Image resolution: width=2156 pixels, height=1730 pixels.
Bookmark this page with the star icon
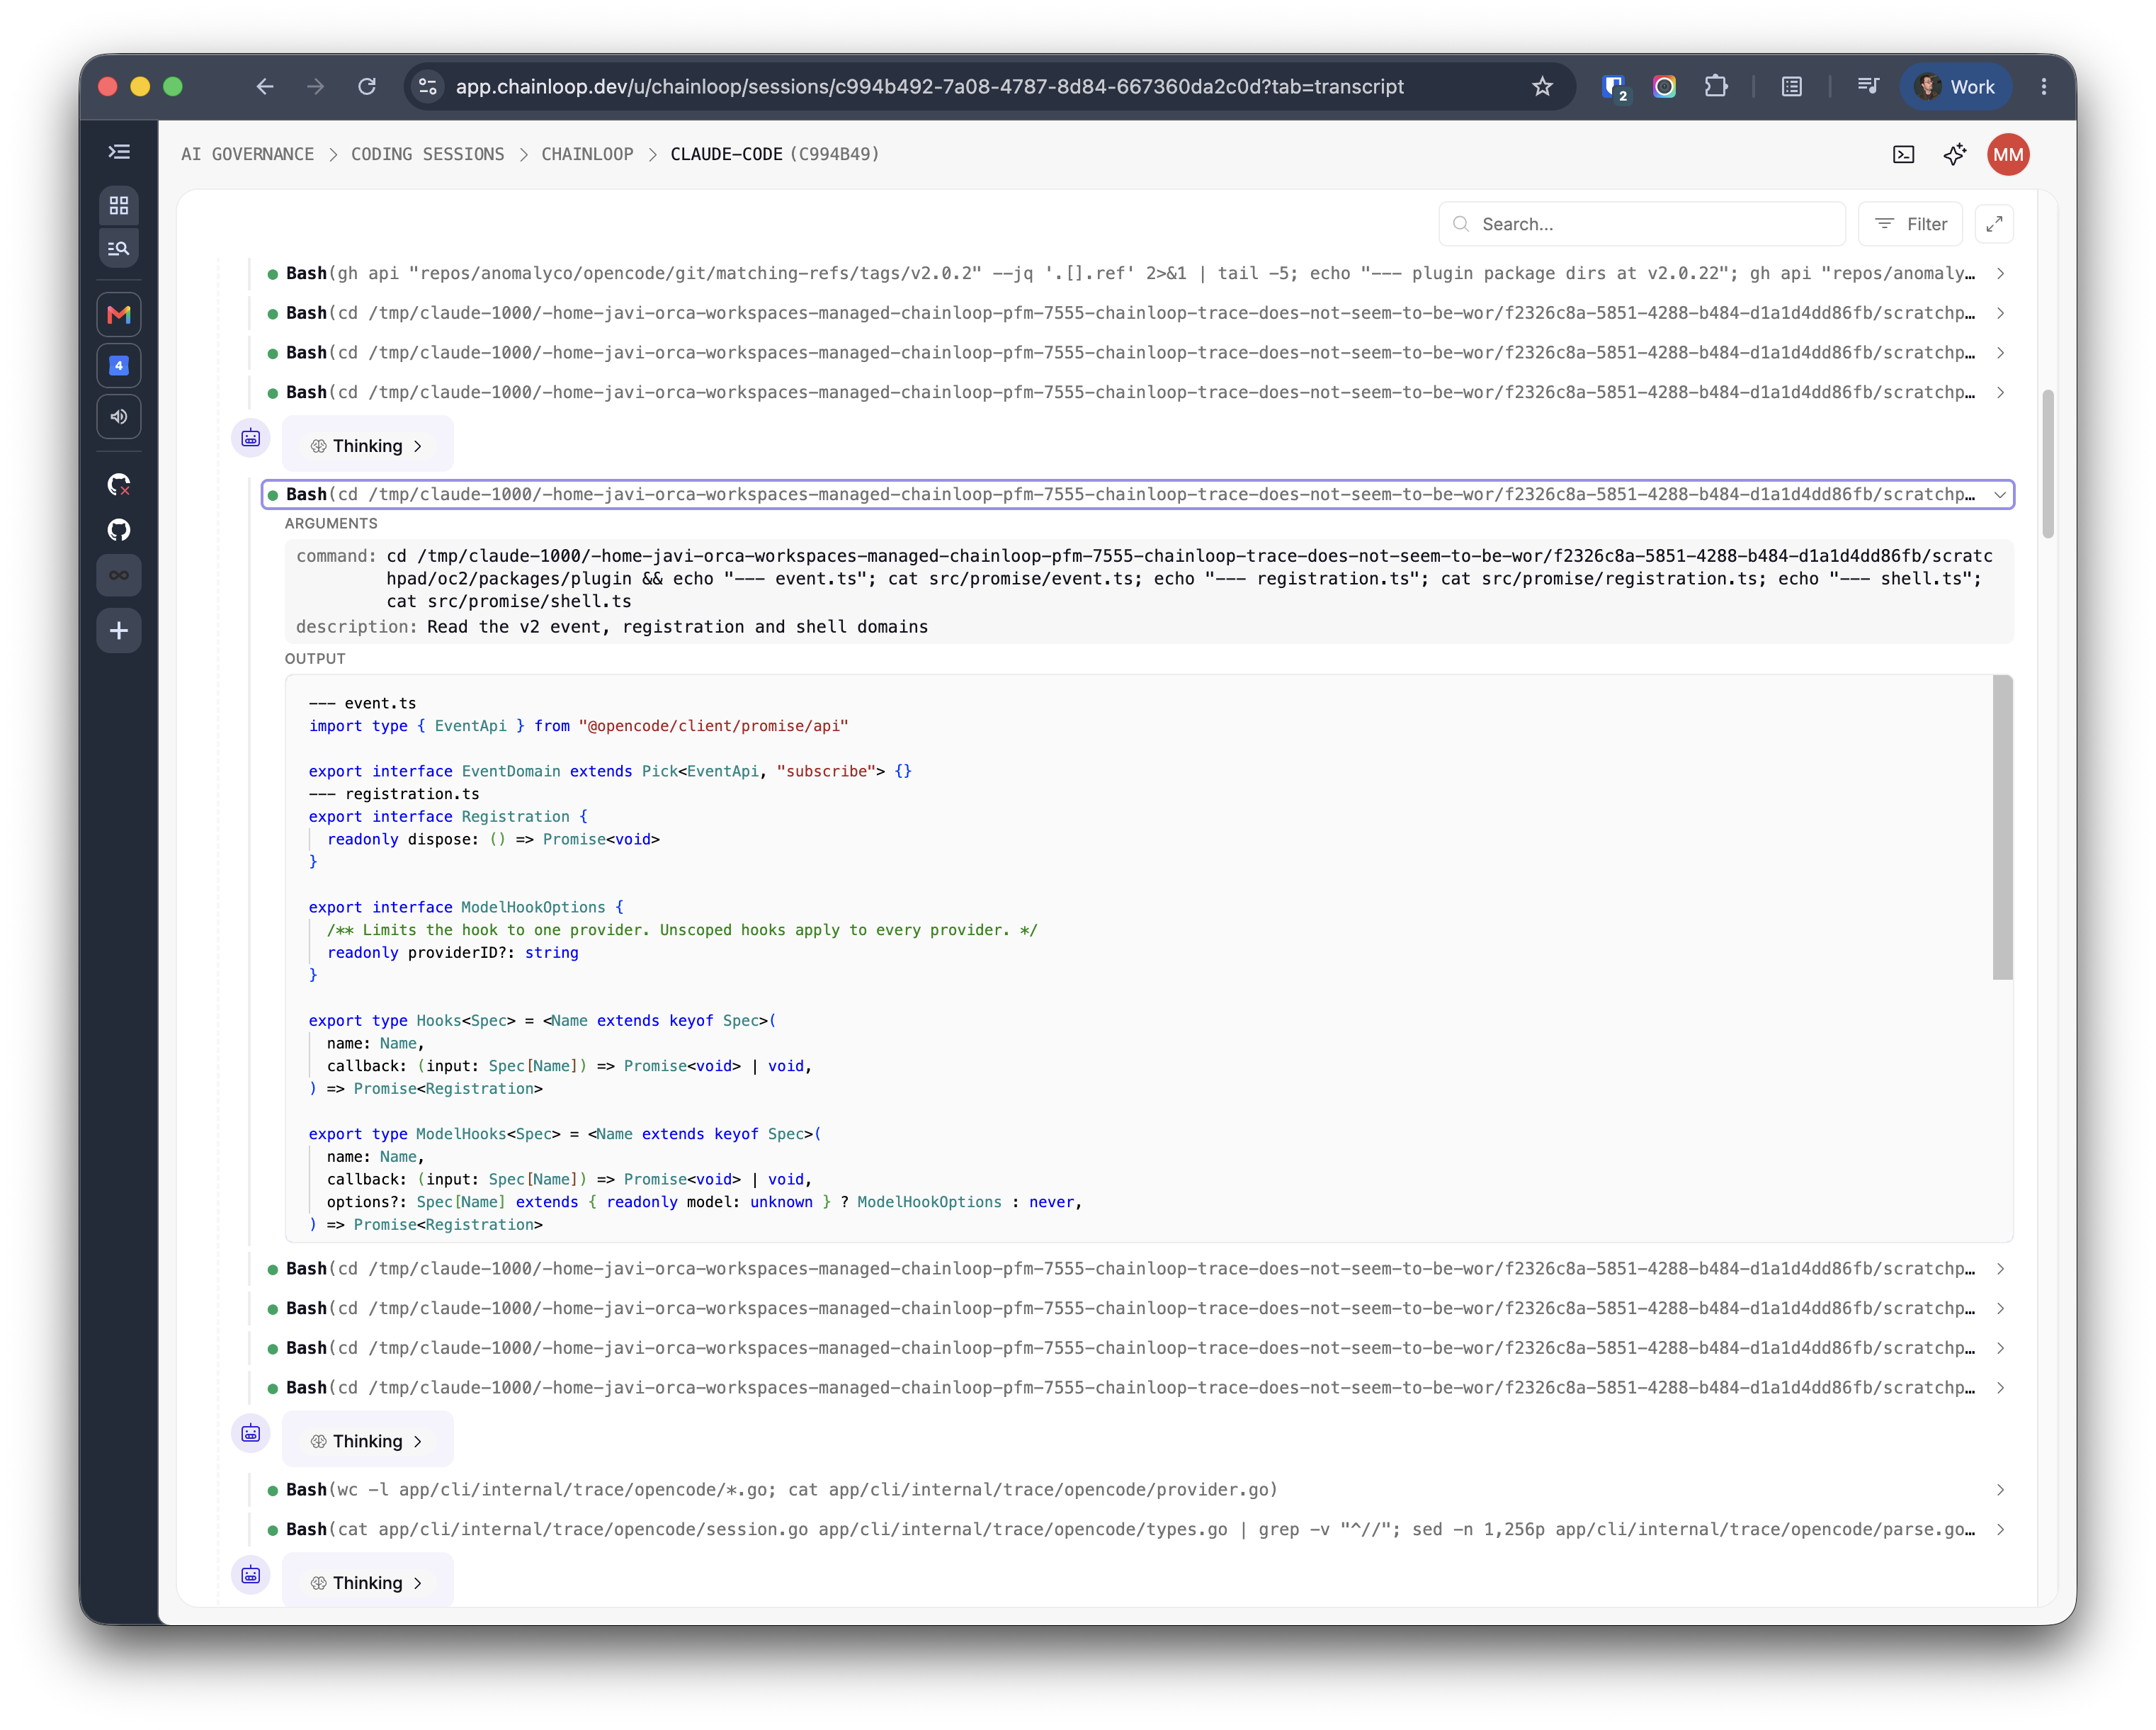tap(1542, 87)
